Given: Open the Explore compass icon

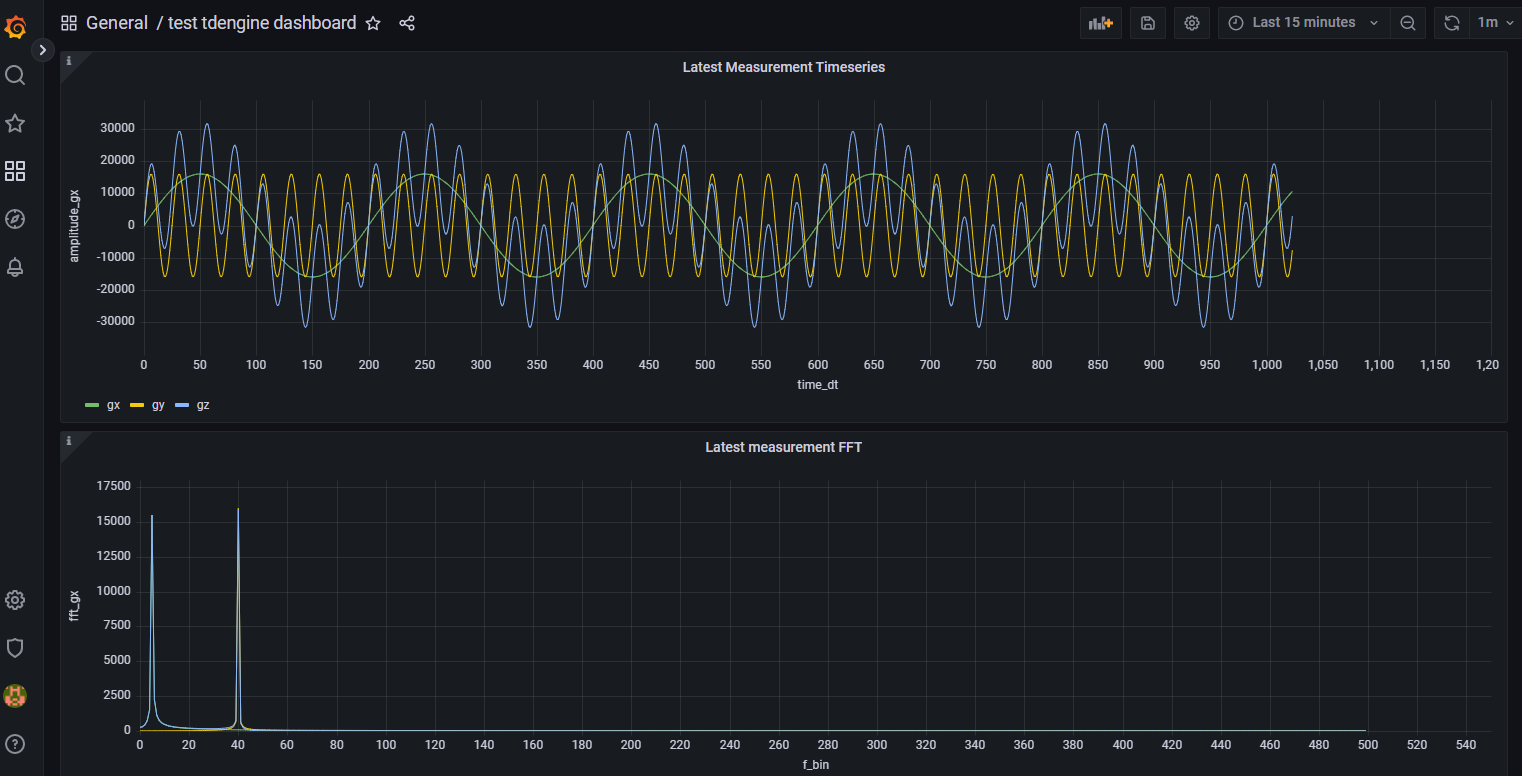Looking at the screenshot, I should pyautogui.click(x=15, y=219).
